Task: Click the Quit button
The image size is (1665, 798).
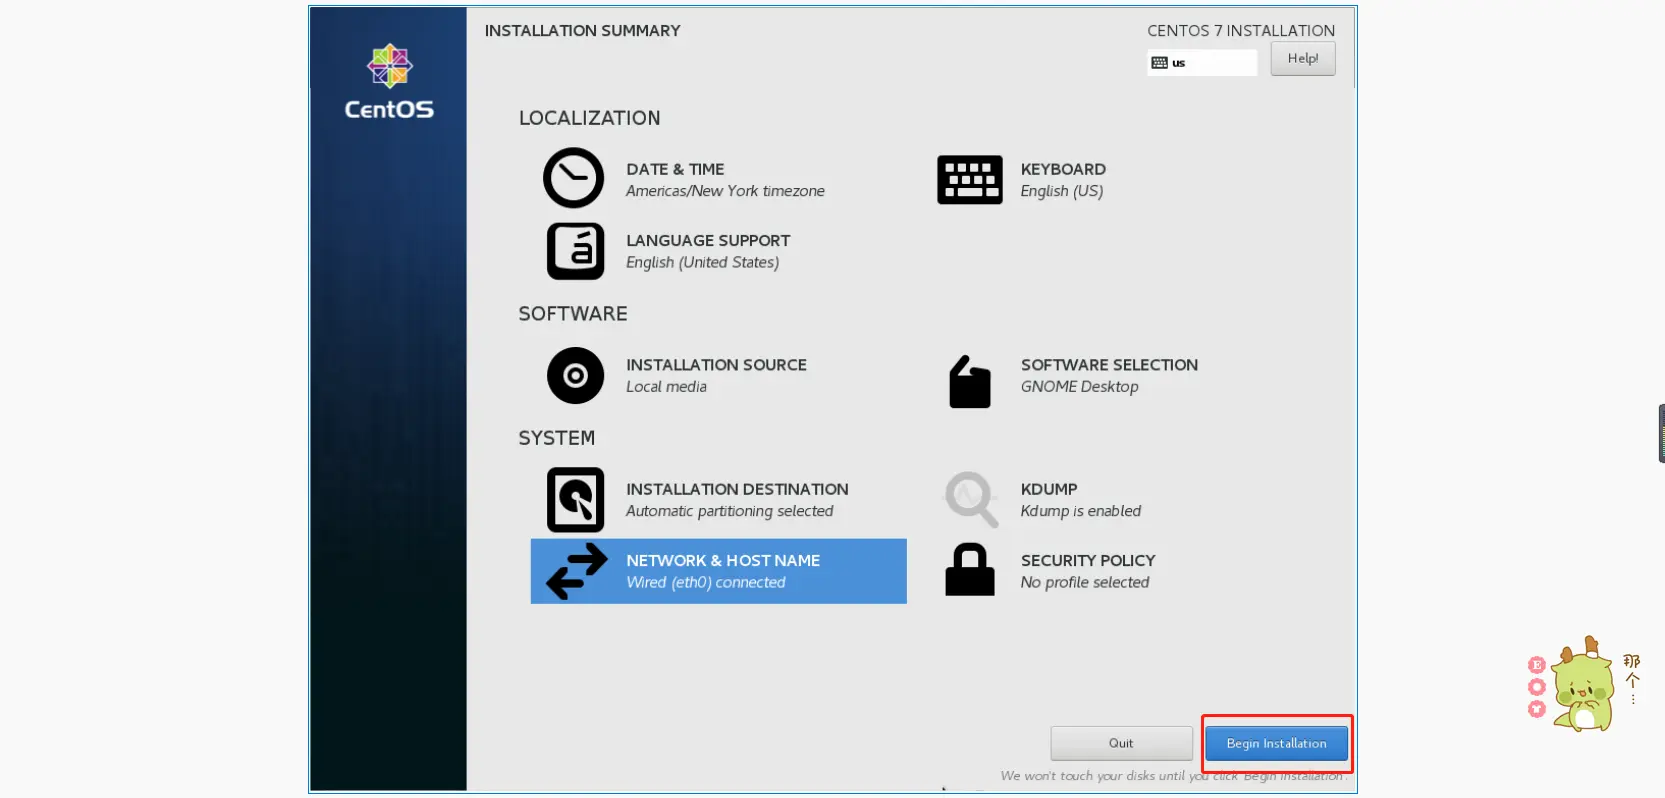Action: tap(1121, 743)
